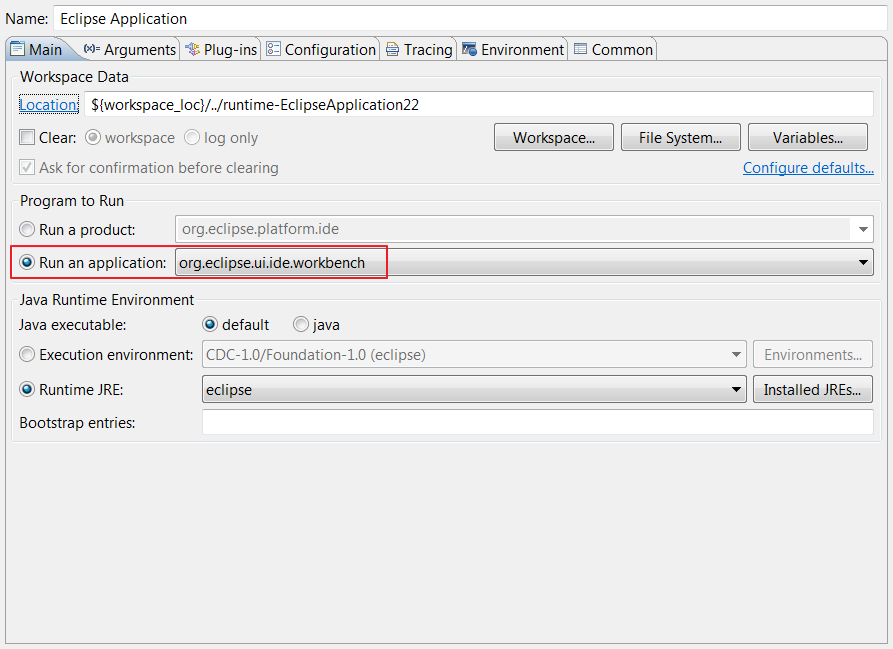The image size is (893, 649).
Task: Expand the Runtime JRE dropdown
Action: [736, 389]
